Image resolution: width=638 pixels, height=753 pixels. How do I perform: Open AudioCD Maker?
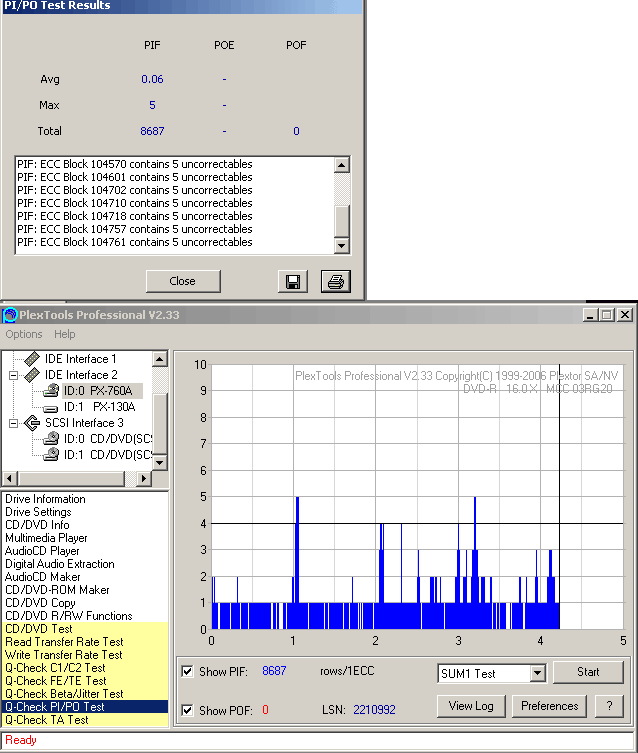(x=42, y=577)
